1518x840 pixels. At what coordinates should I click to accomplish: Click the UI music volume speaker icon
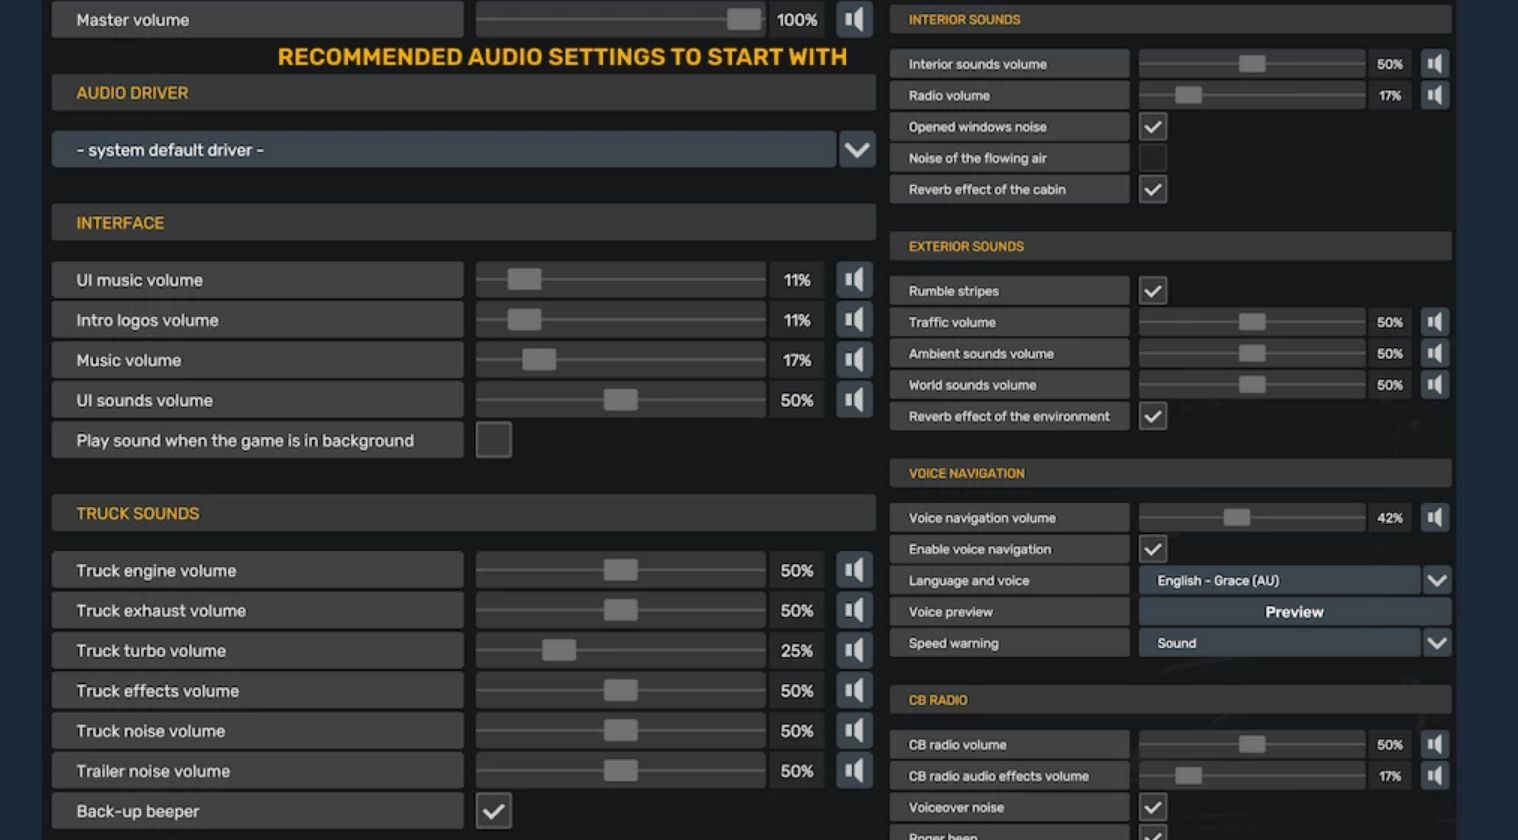coord(854,280)
